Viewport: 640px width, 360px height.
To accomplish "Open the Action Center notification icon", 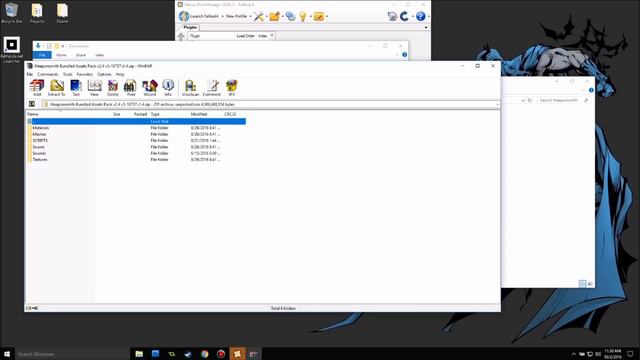I will click(x=630, y=354).
